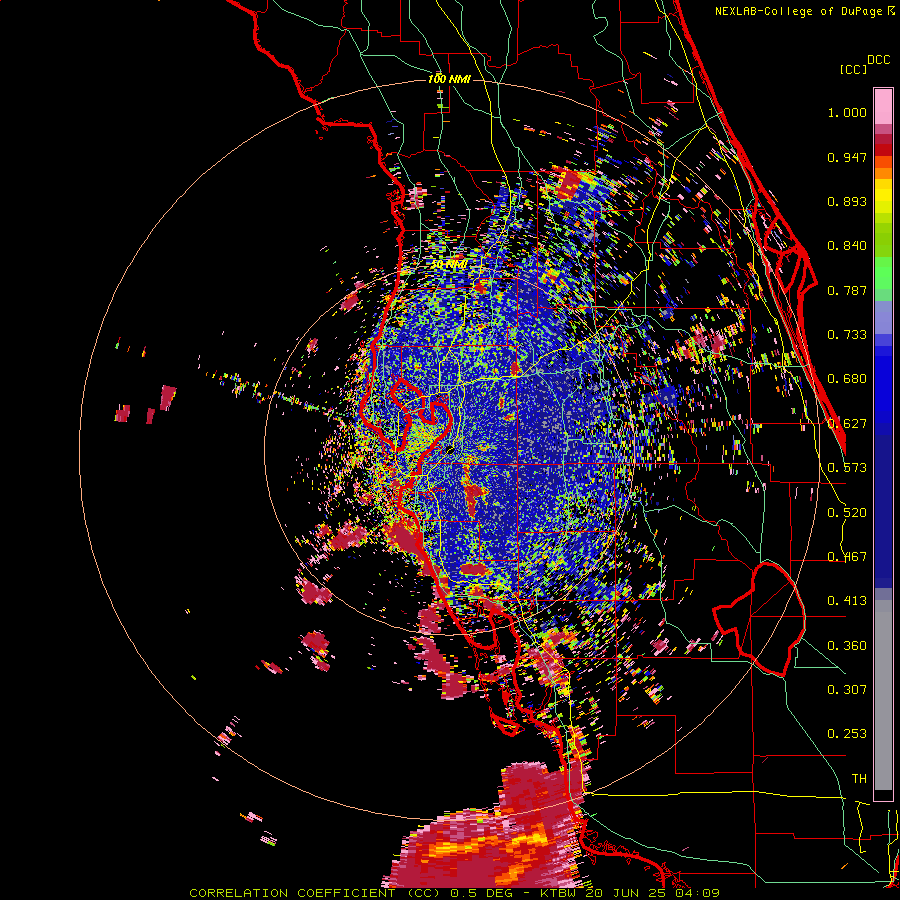The image size is (900, 900).
Task: Select the 0.893 color scale value
Action: pos(847,201)
